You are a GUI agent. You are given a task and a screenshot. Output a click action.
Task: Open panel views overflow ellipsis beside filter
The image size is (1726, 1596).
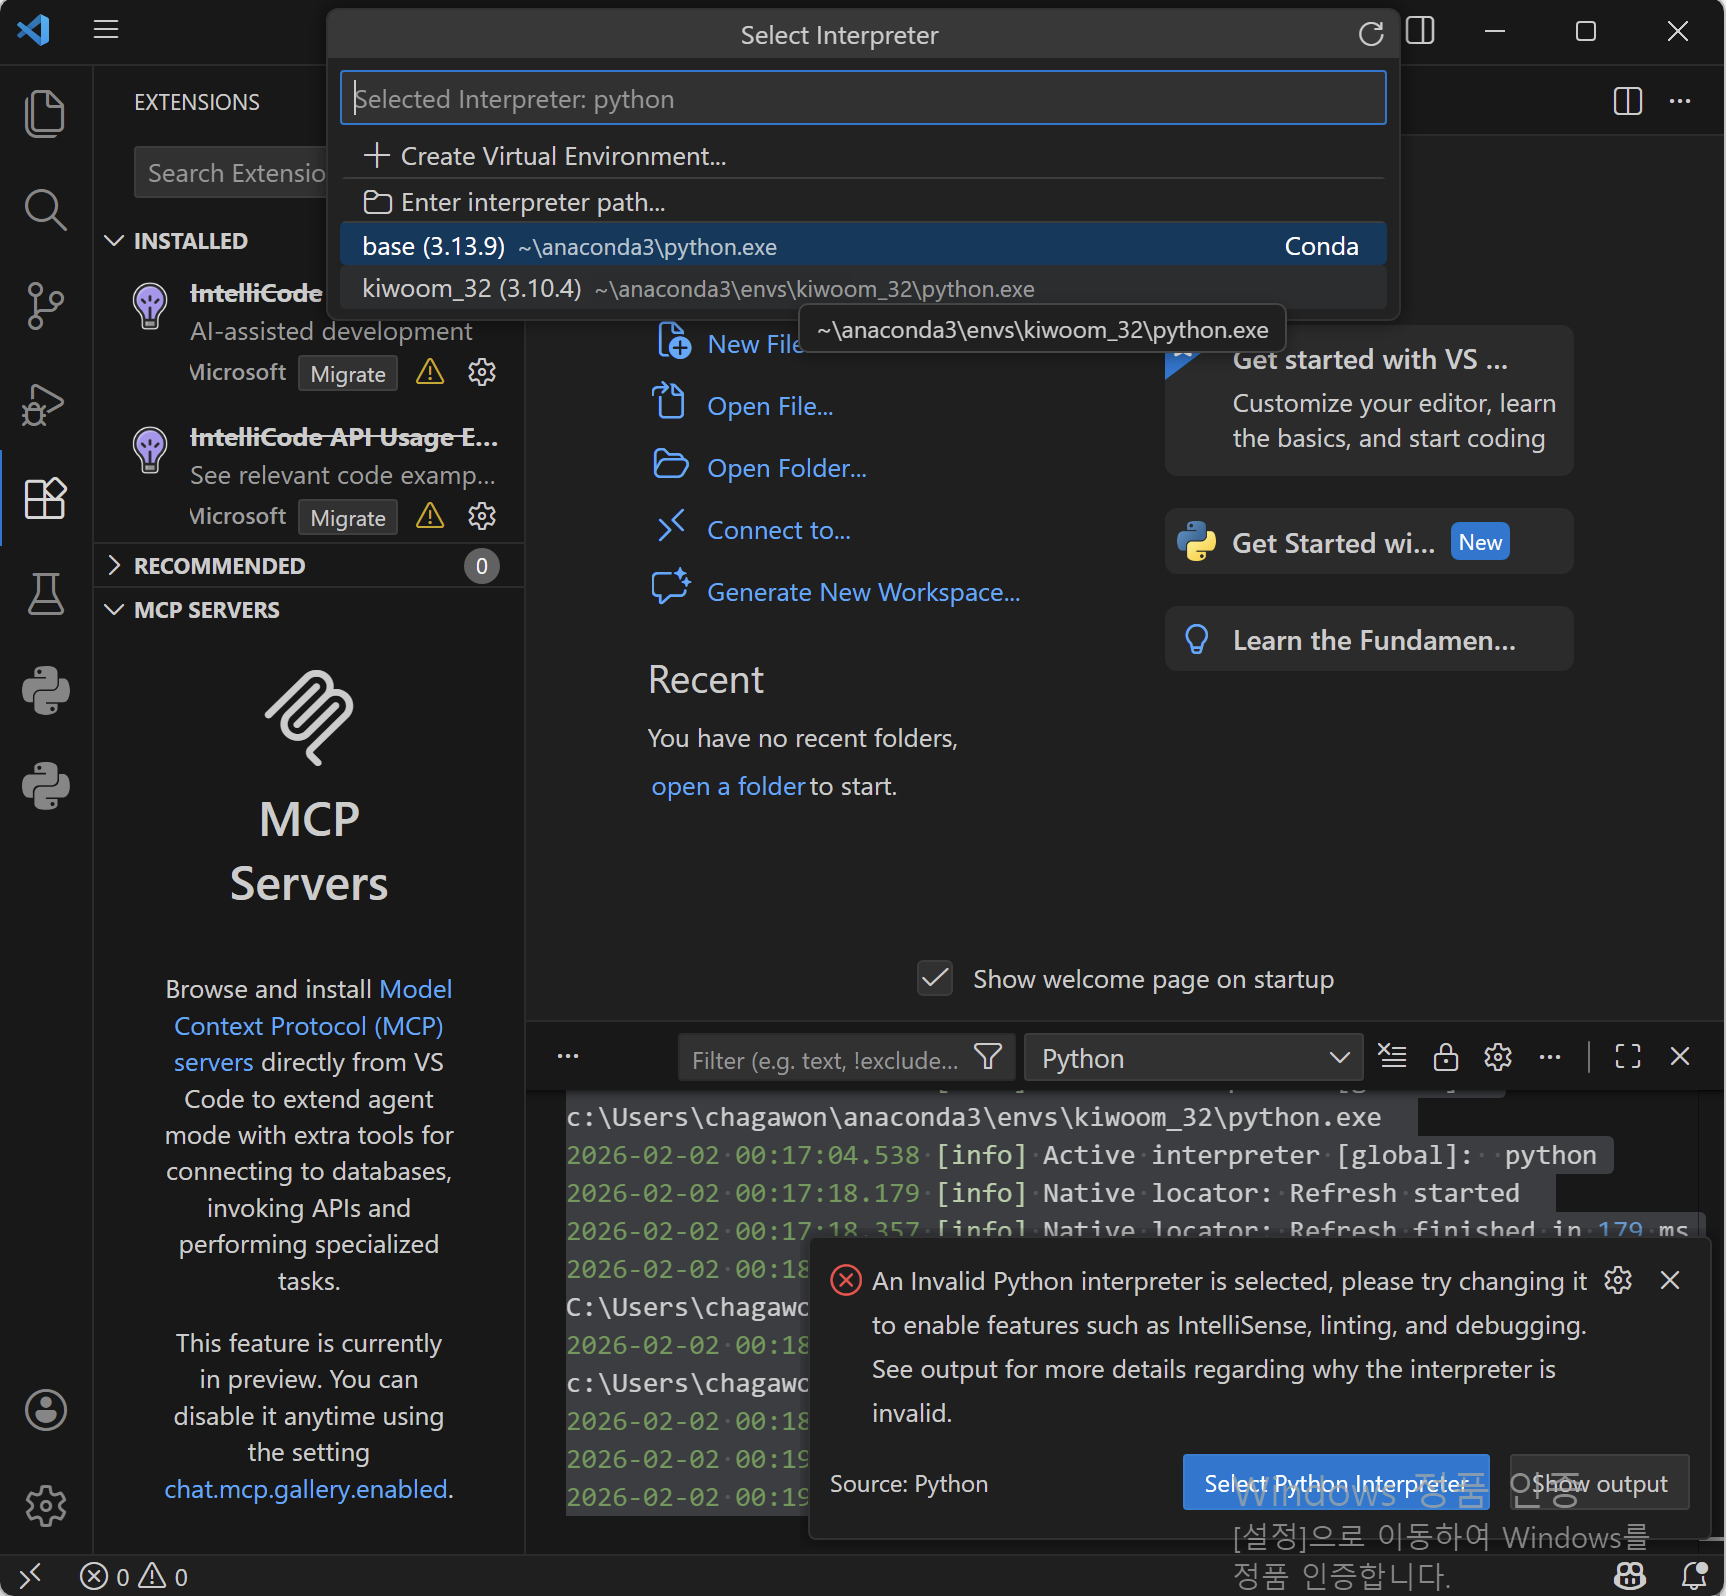[x=568, y=1057]
